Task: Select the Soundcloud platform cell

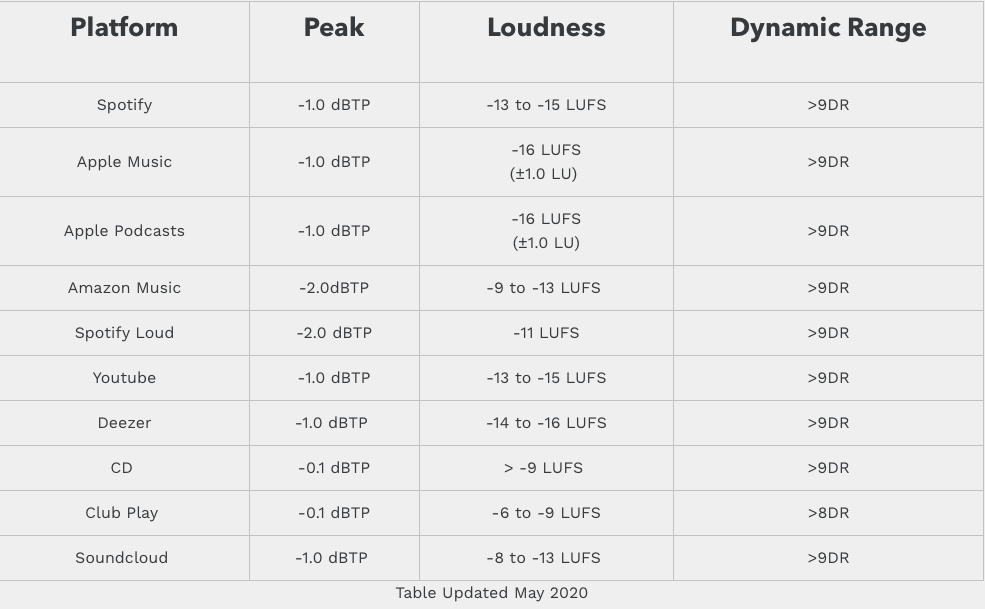Action: click(122, 558)
